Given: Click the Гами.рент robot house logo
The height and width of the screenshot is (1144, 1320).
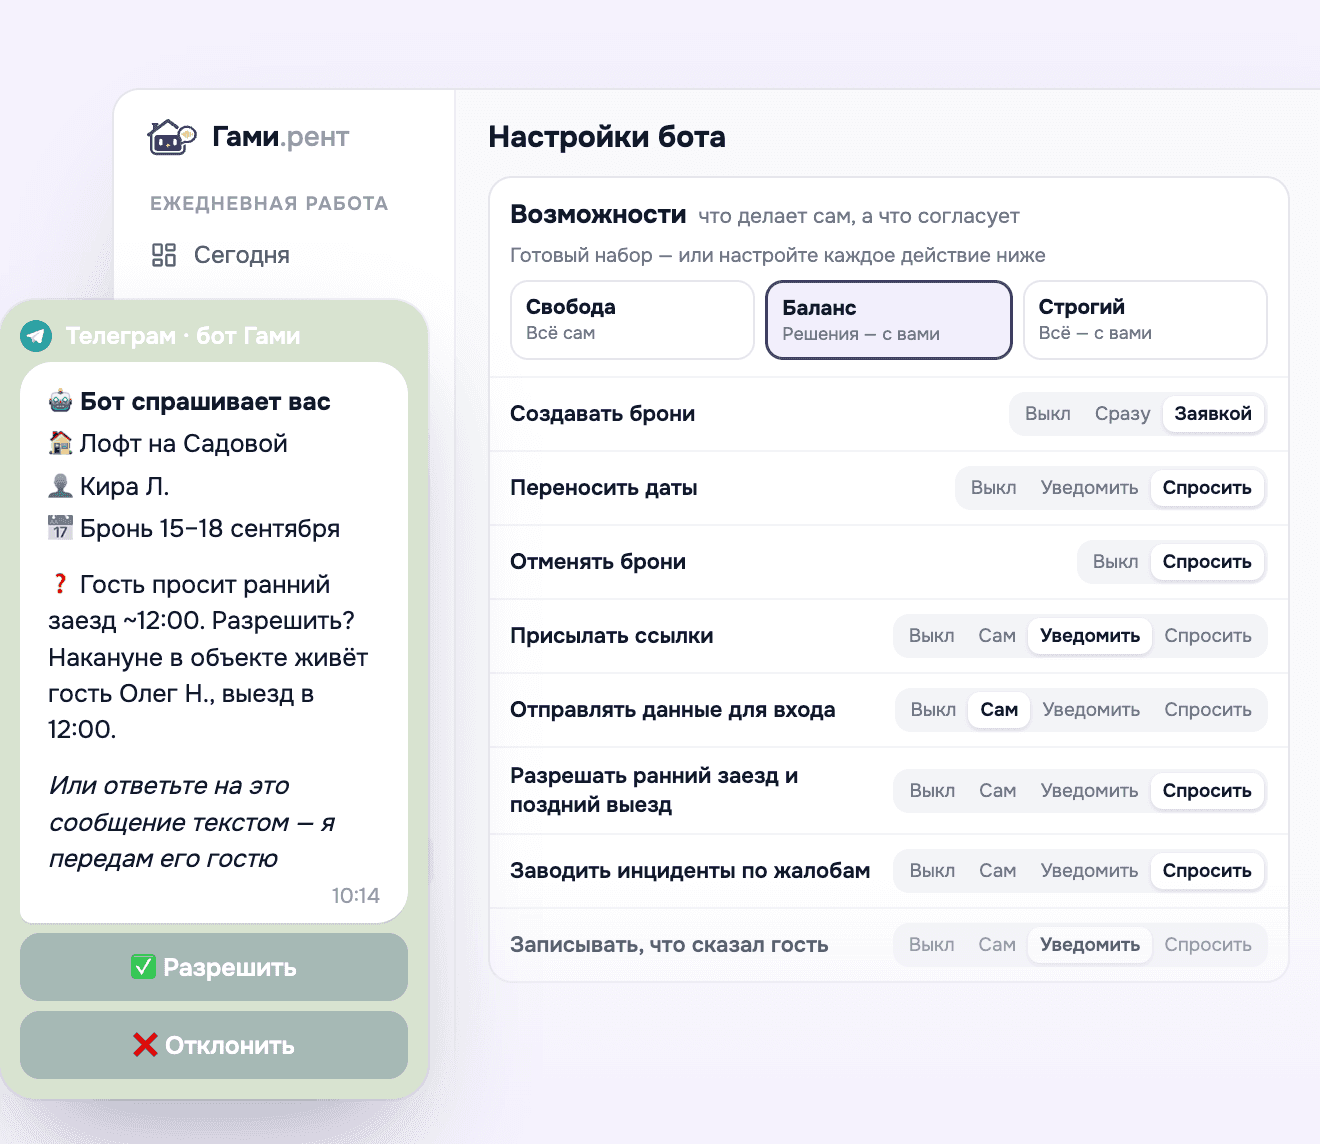Looking at the screenshot, I should pyautogui.click(x=172, y=137).
